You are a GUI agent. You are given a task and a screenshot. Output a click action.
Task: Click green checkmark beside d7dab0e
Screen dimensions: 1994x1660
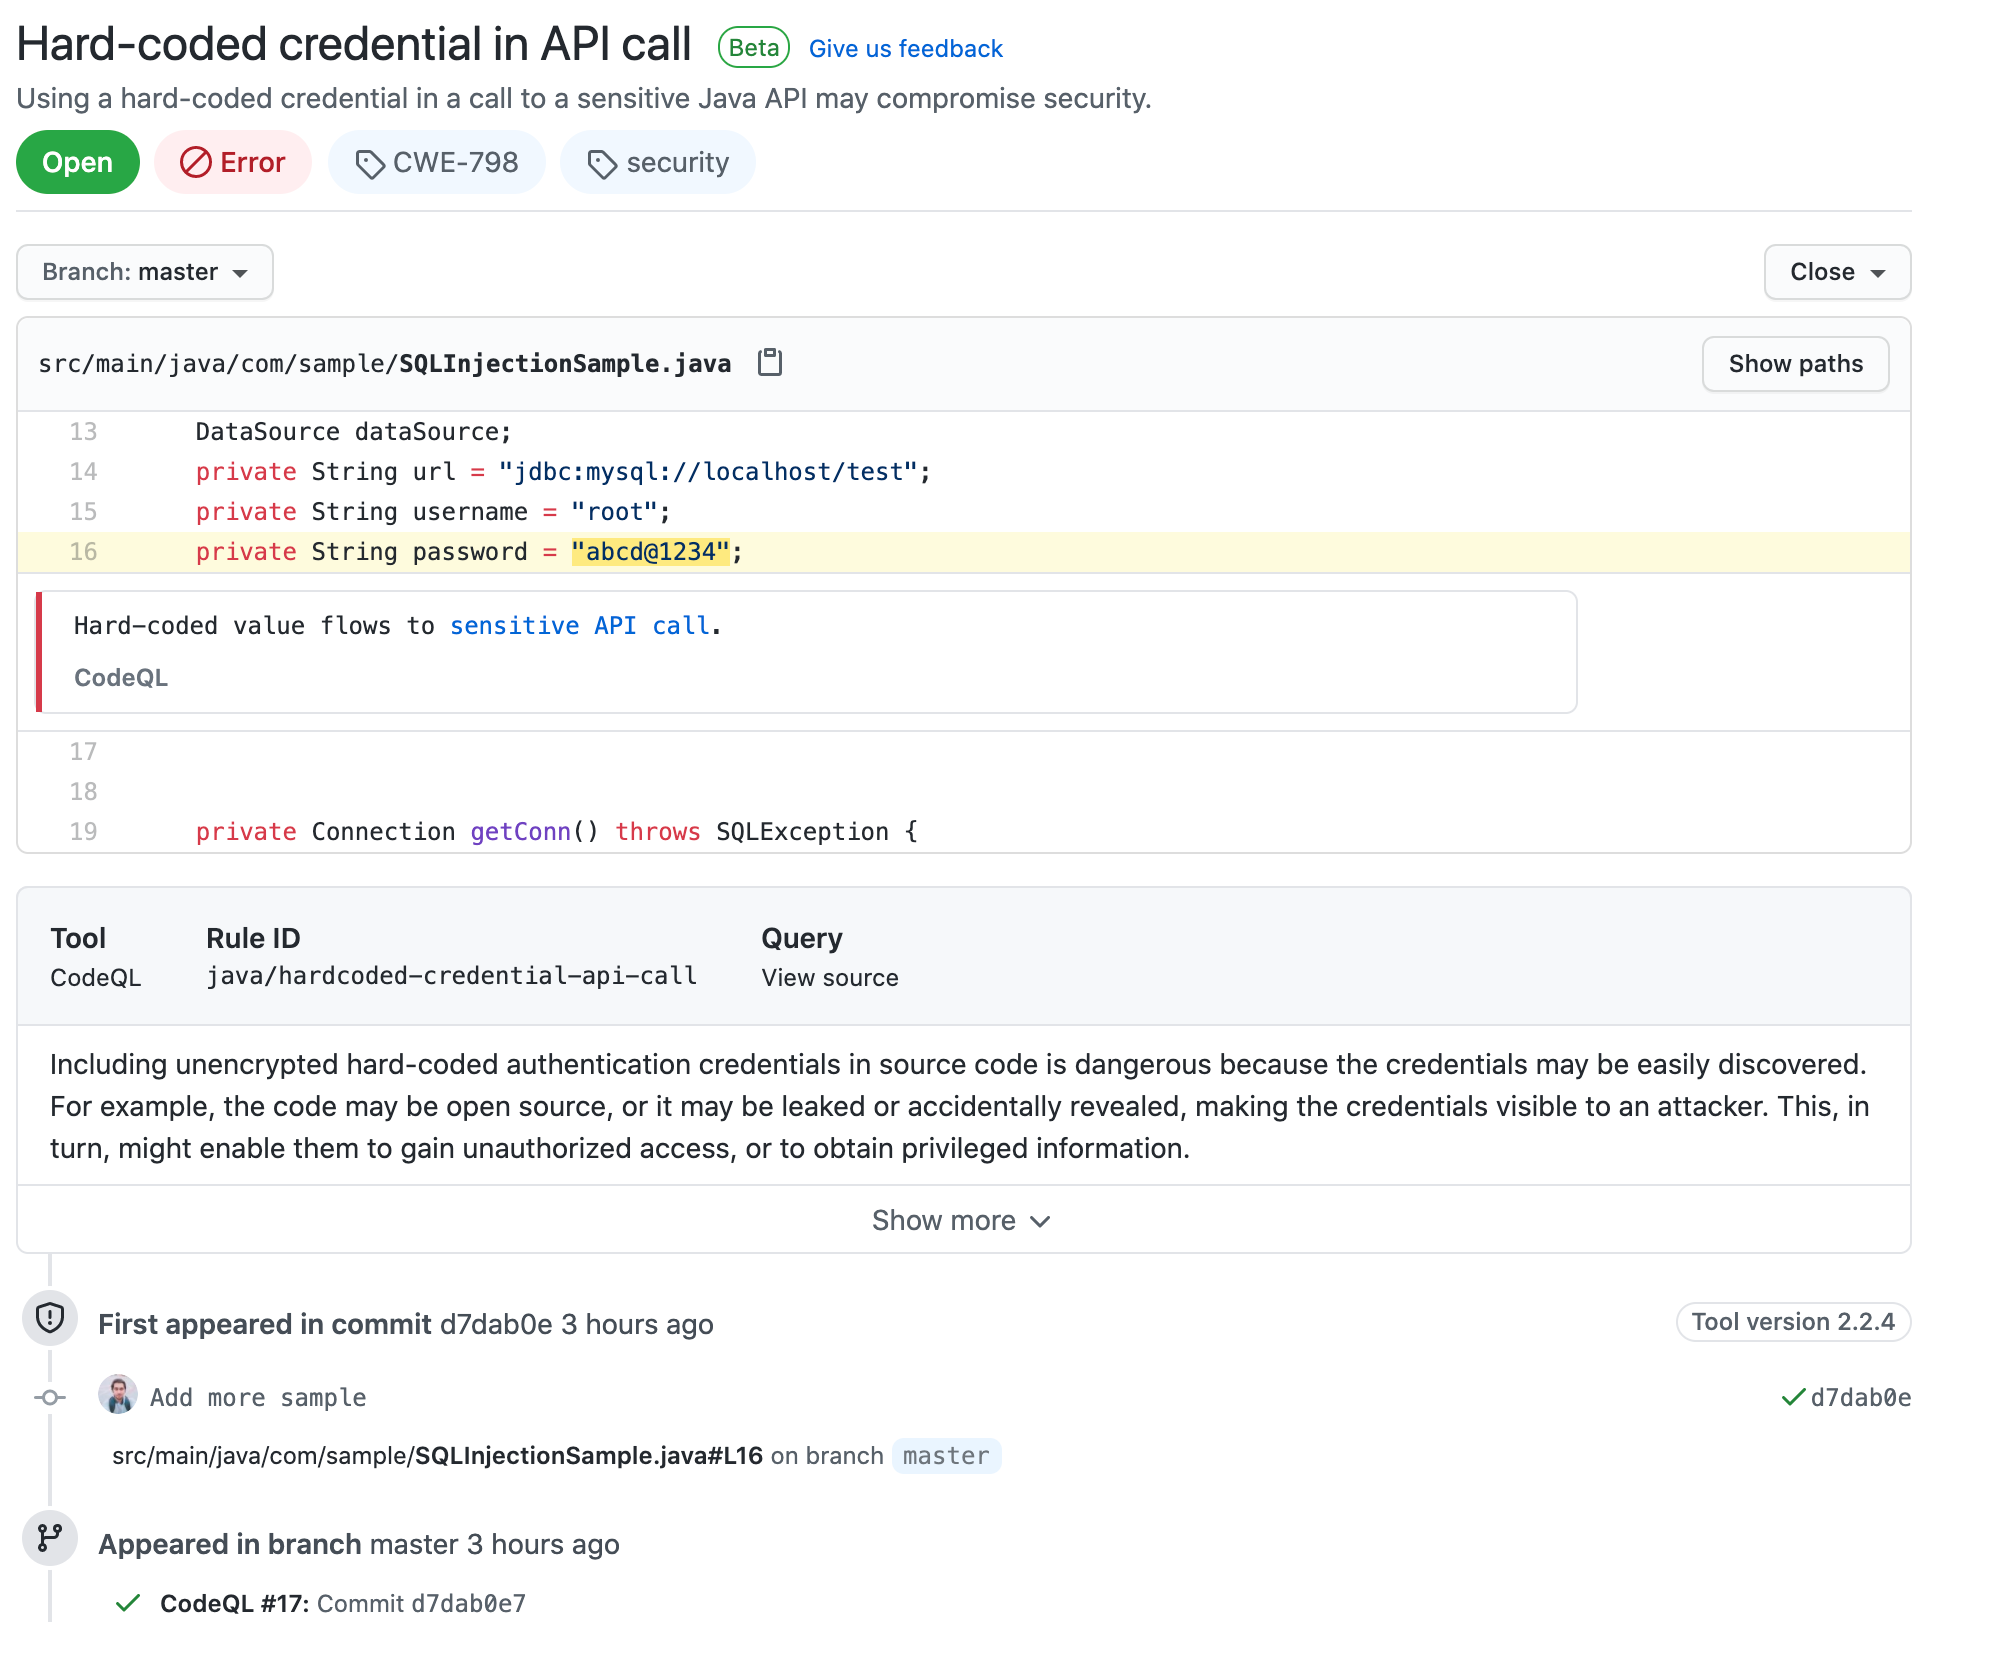[x=1792, y=1398]
